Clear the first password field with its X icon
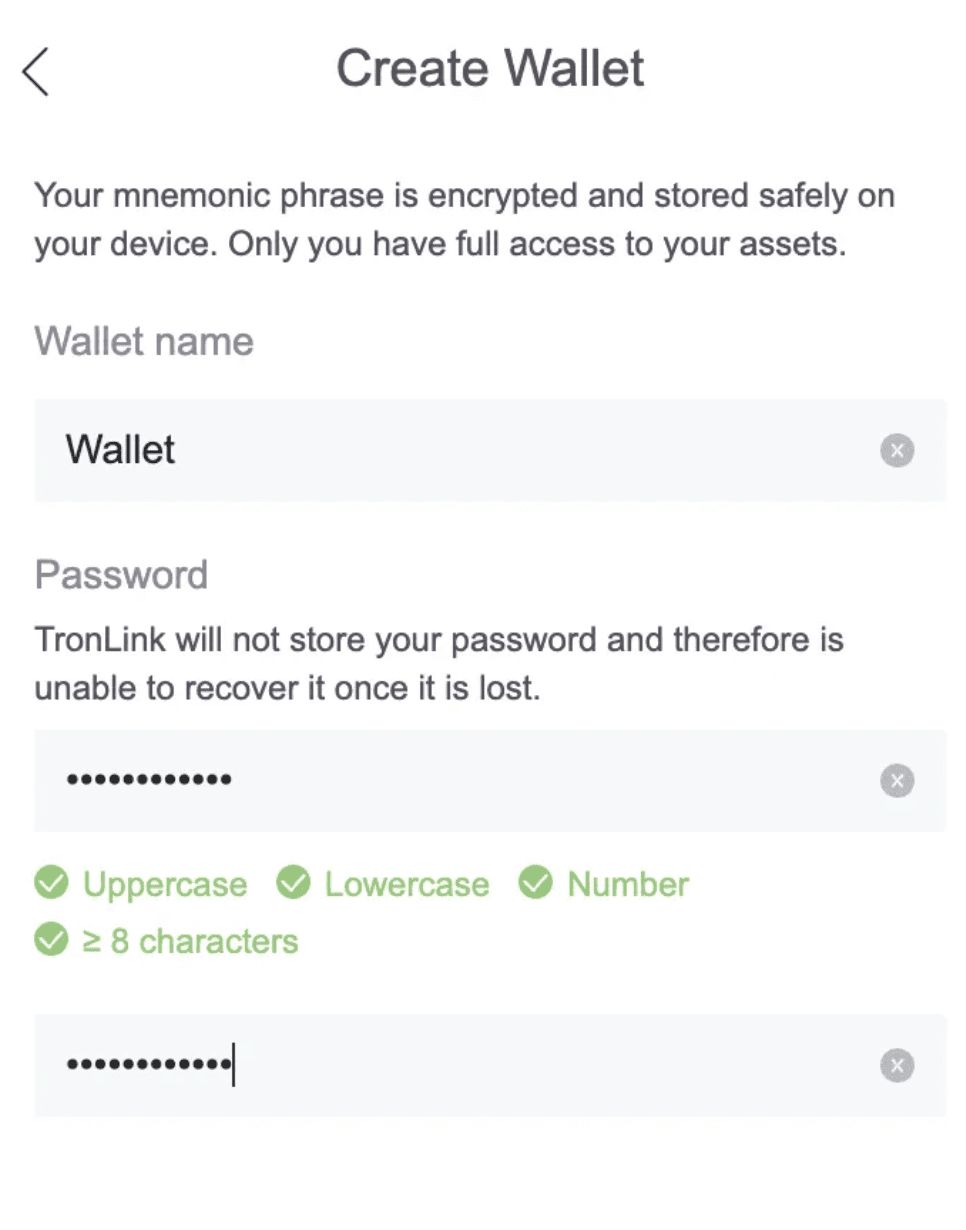This screenshot has width=966, height=1230. 897,781
